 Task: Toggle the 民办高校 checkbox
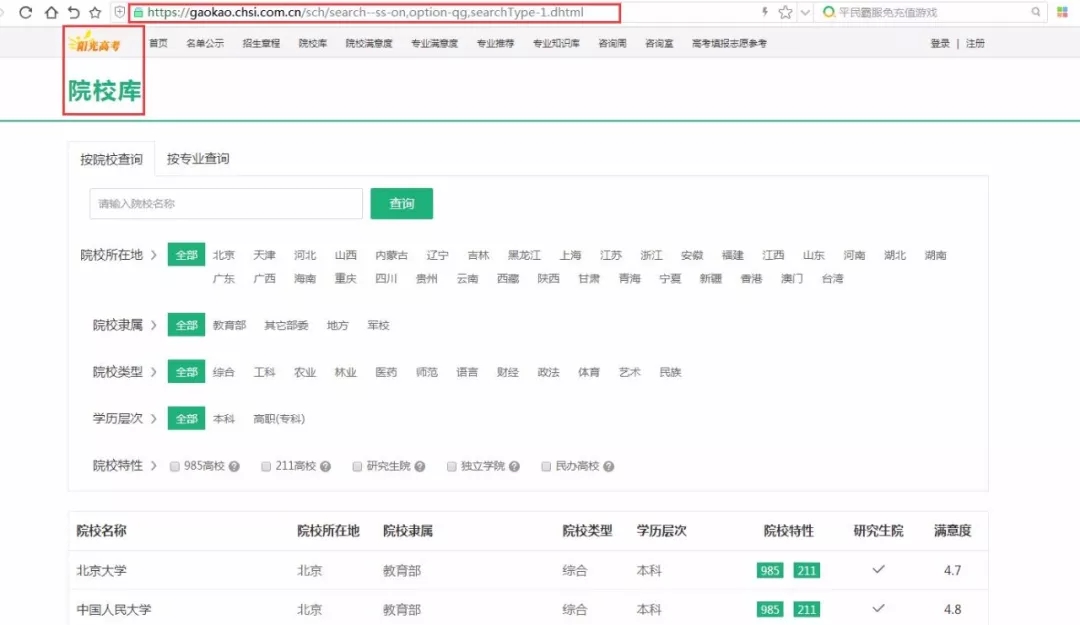pos(546,466)
